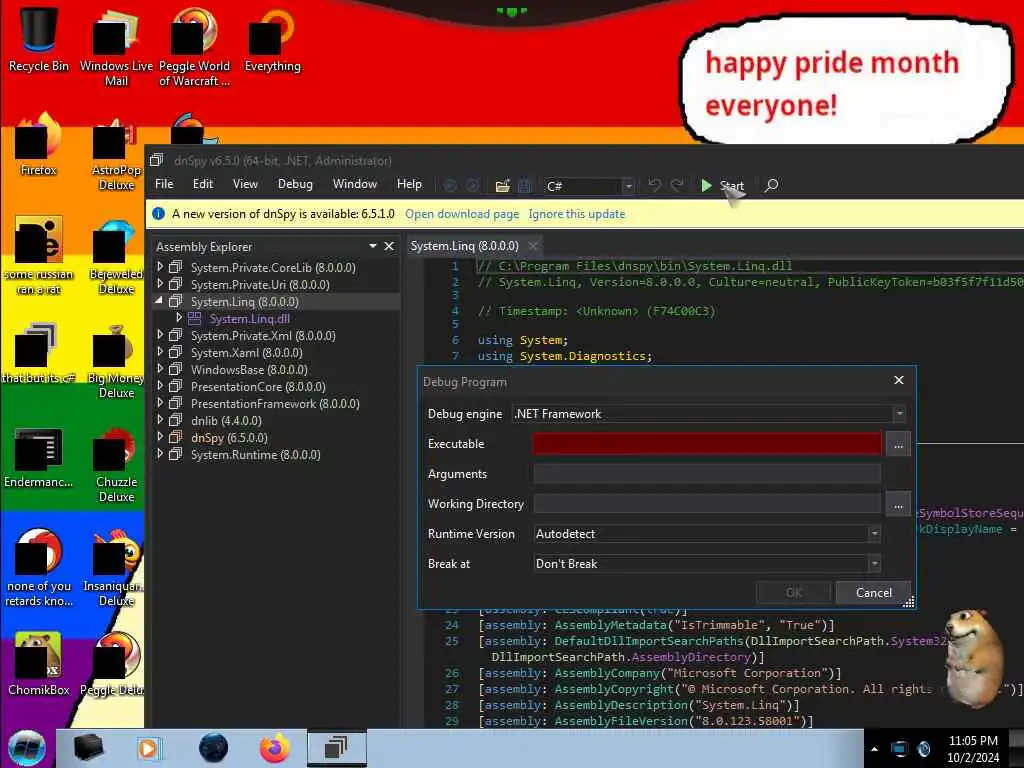Close the Assembly Explorer panel
This screenshot has width=1024, height=768.
tap(389, 246)
